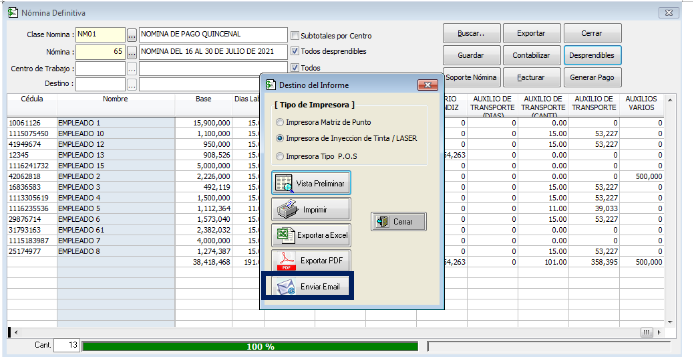Image resolution: width=693 pixels, height=364 pixels.
Task: Select row EMPLEADO 12
Action: 81,144
